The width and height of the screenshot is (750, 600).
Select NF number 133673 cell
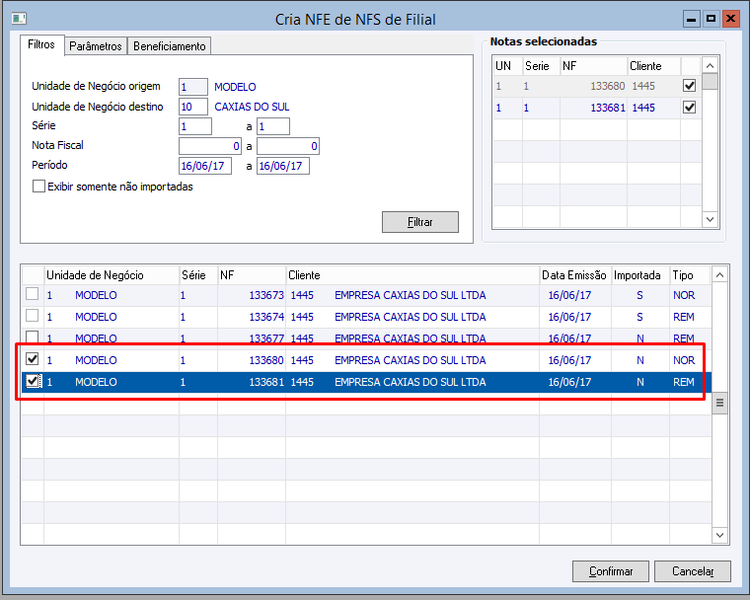[x=252, y=295]
